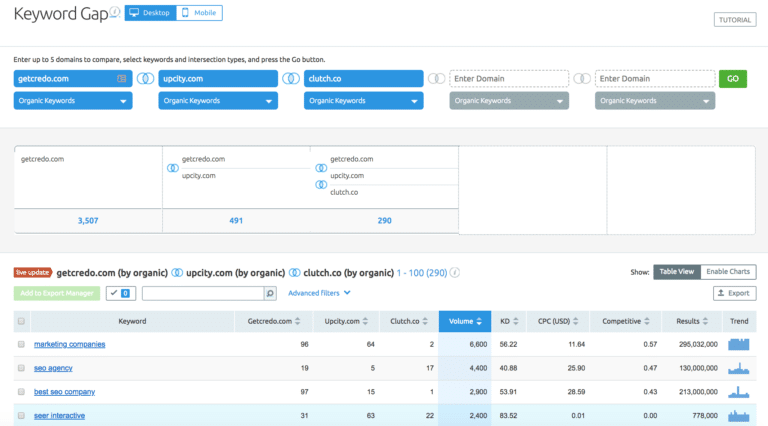The width and height of the screenshot is (768, 426).
Task: Sort table by Volume column
Action: (465, 321)
